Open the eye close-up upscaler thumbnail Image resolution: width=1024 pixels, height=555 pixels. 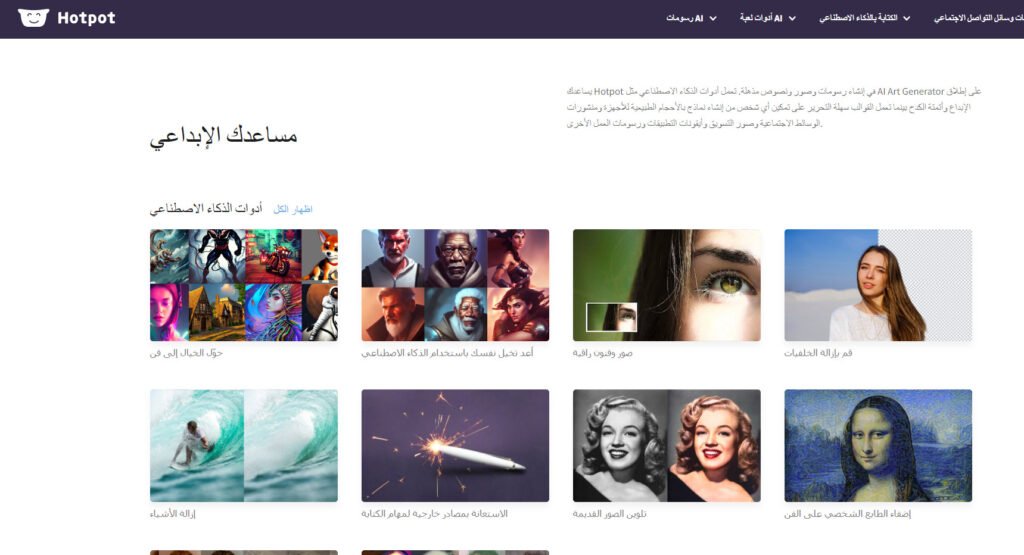tap(667, 285)
